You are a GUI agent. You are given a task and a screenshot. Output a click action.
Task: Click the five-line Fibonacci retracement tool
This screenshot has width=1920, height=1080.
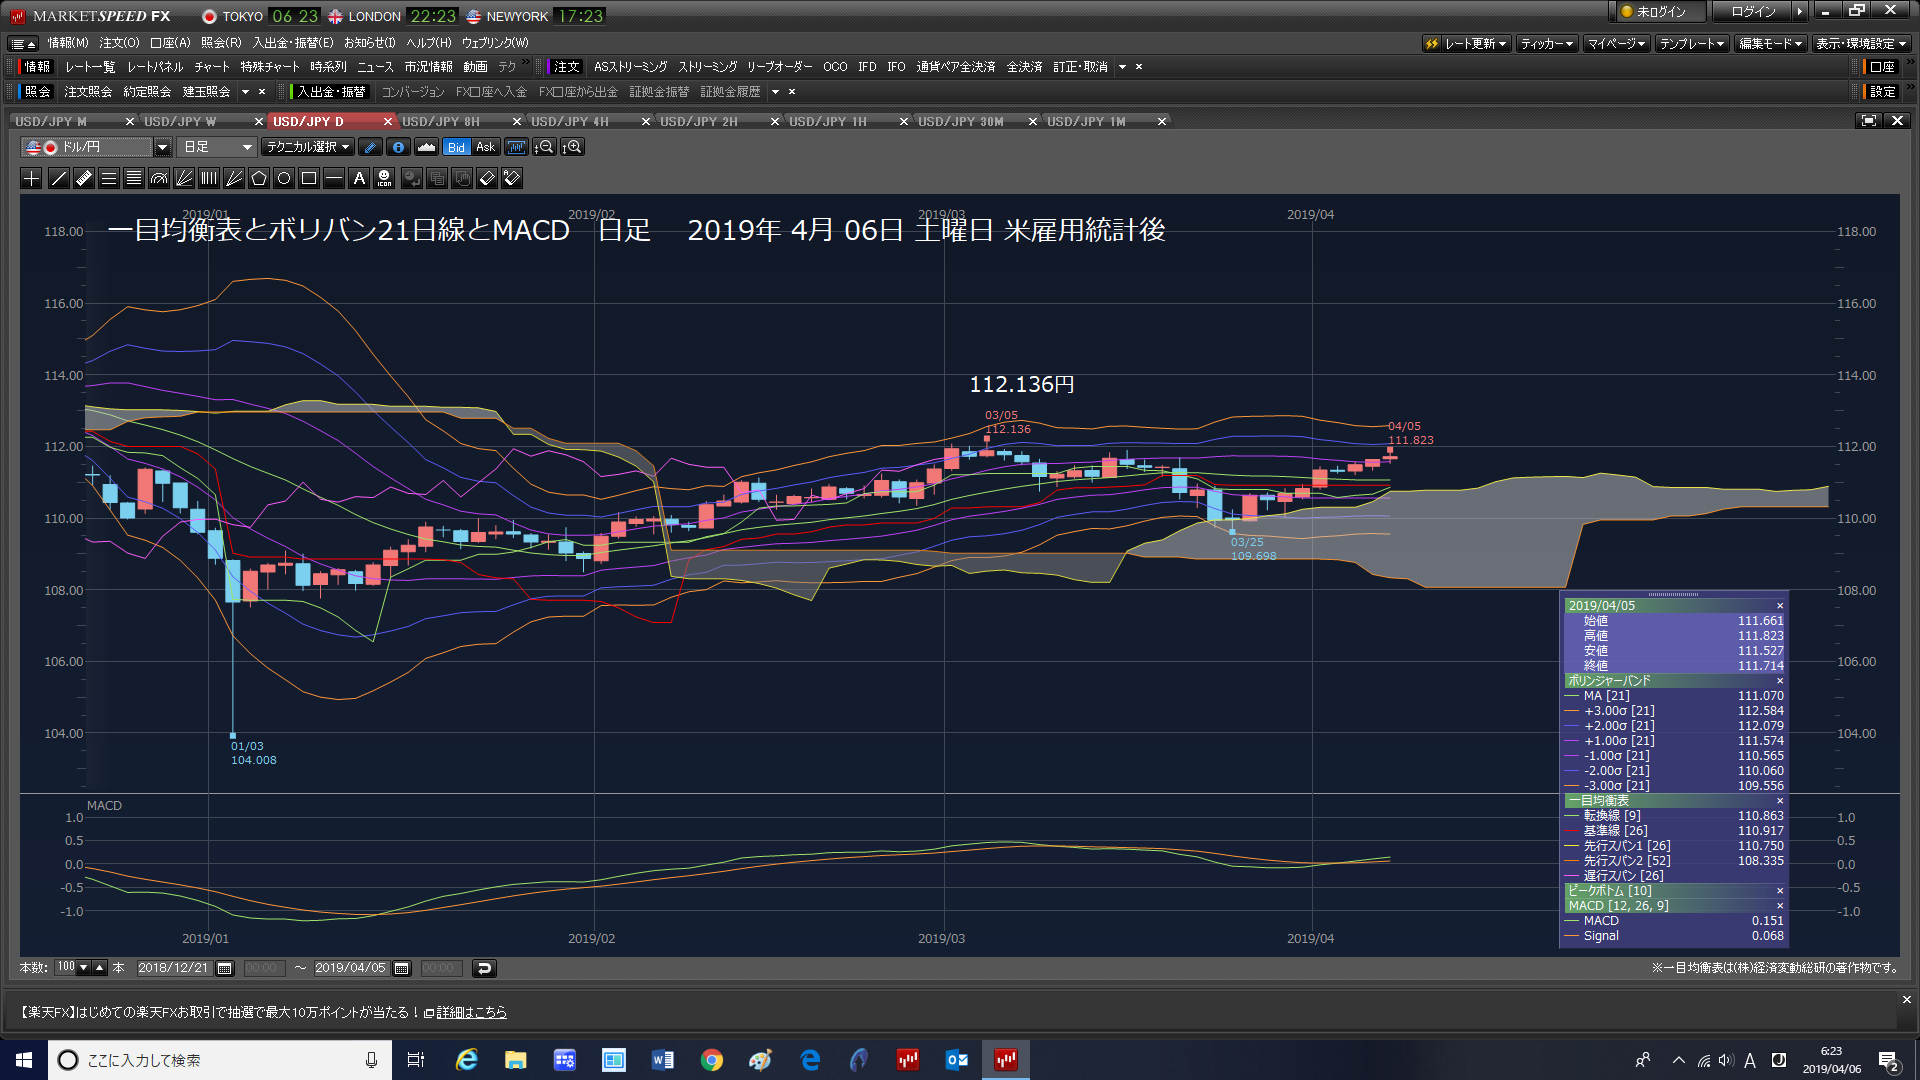tap(134, 178)
